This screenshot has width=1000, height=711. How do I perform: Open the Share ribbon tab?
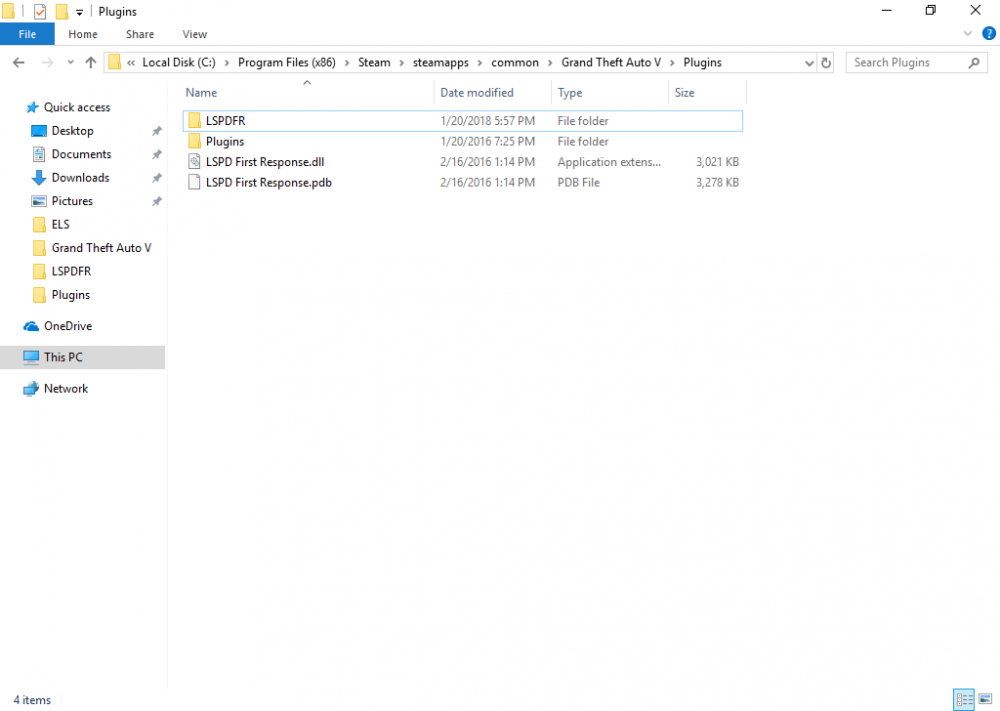(140, 34)
